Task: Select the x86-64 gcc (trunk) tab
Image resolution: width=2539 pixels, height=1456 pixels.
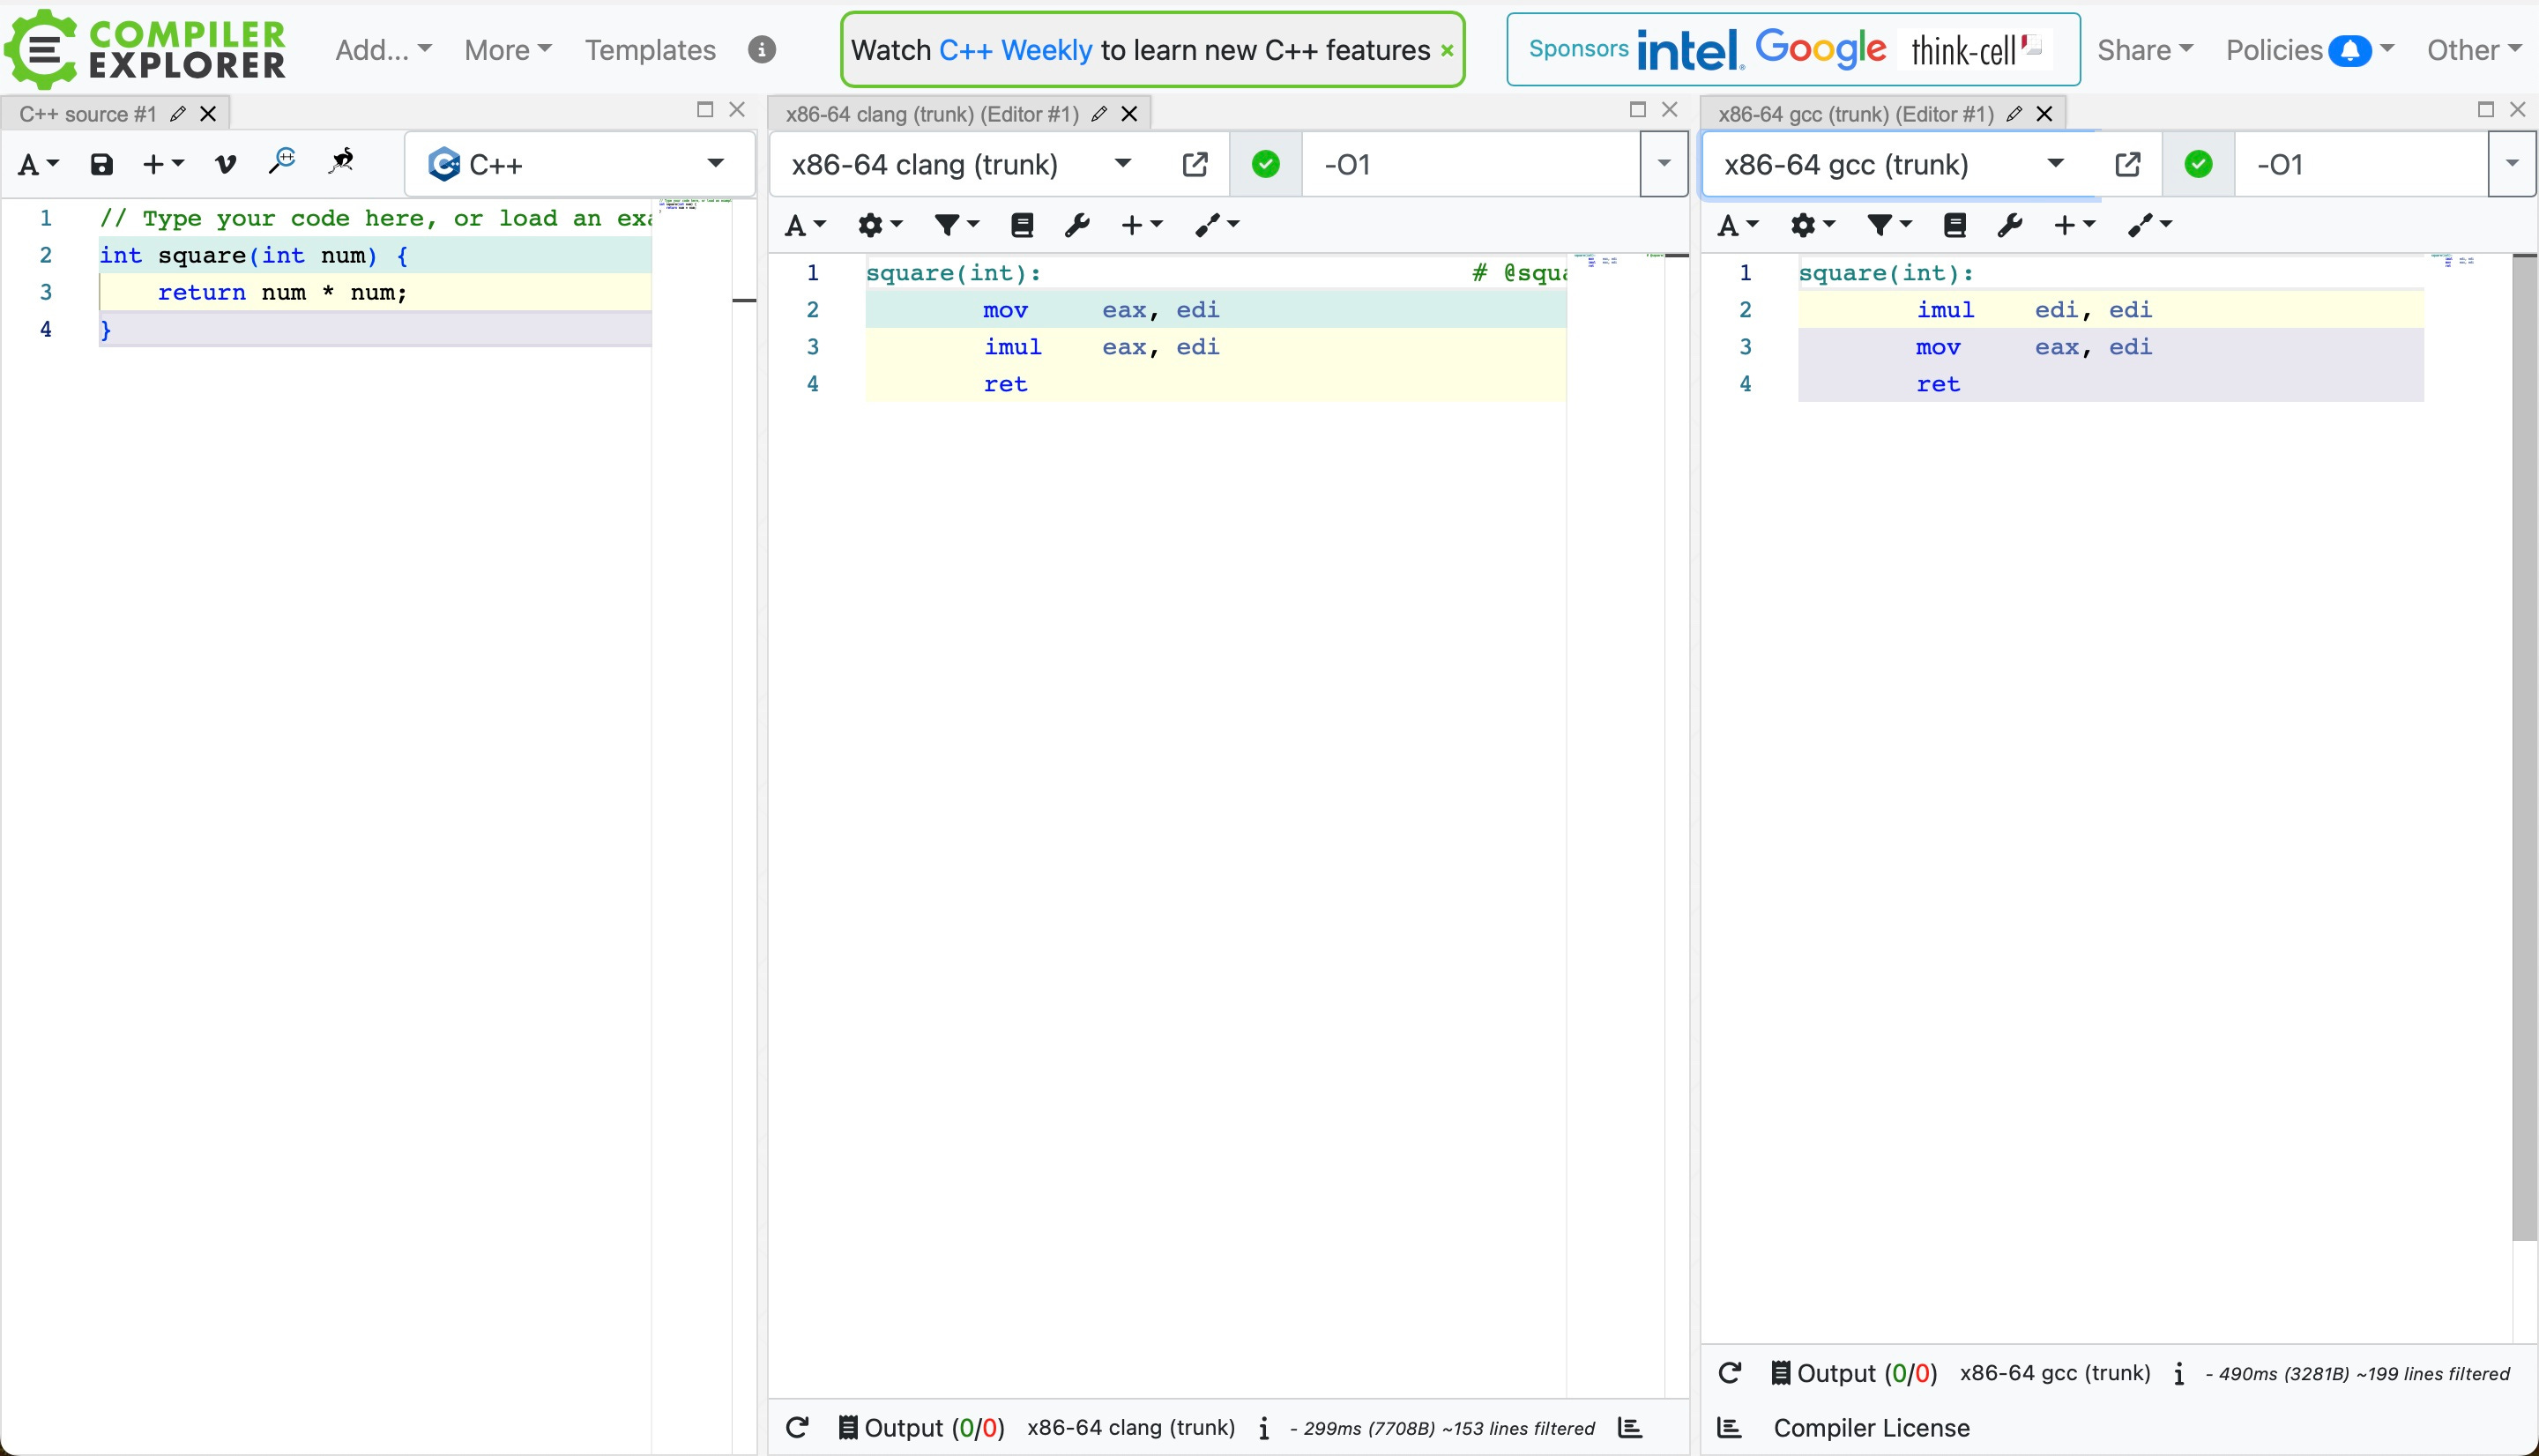Action: click(x=1856, y=114)
